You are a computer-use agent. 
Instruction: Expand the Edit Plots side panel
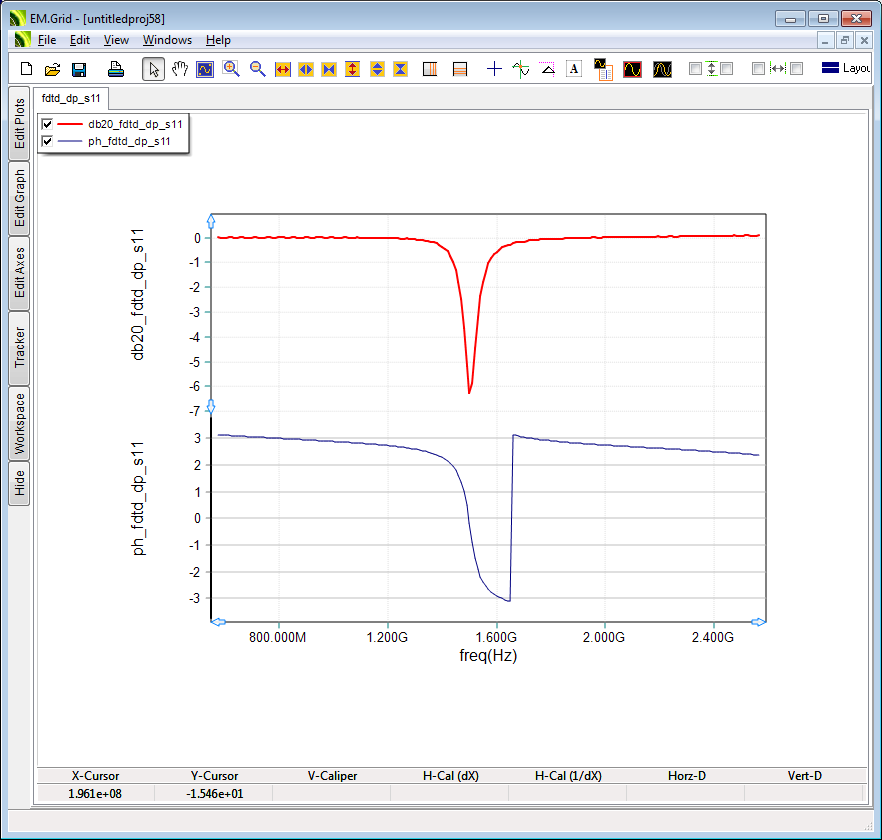click(19, 123)
